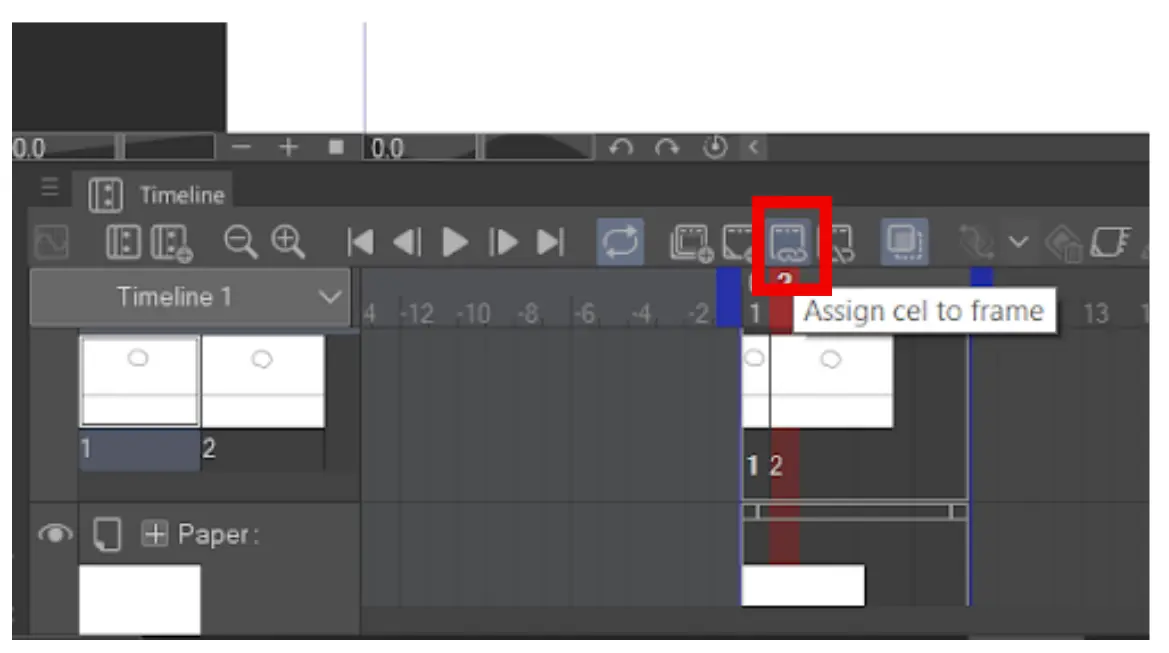Hide the Paper layer with eye icon
Screen dimensions: 1169x653
coord(54,534)
